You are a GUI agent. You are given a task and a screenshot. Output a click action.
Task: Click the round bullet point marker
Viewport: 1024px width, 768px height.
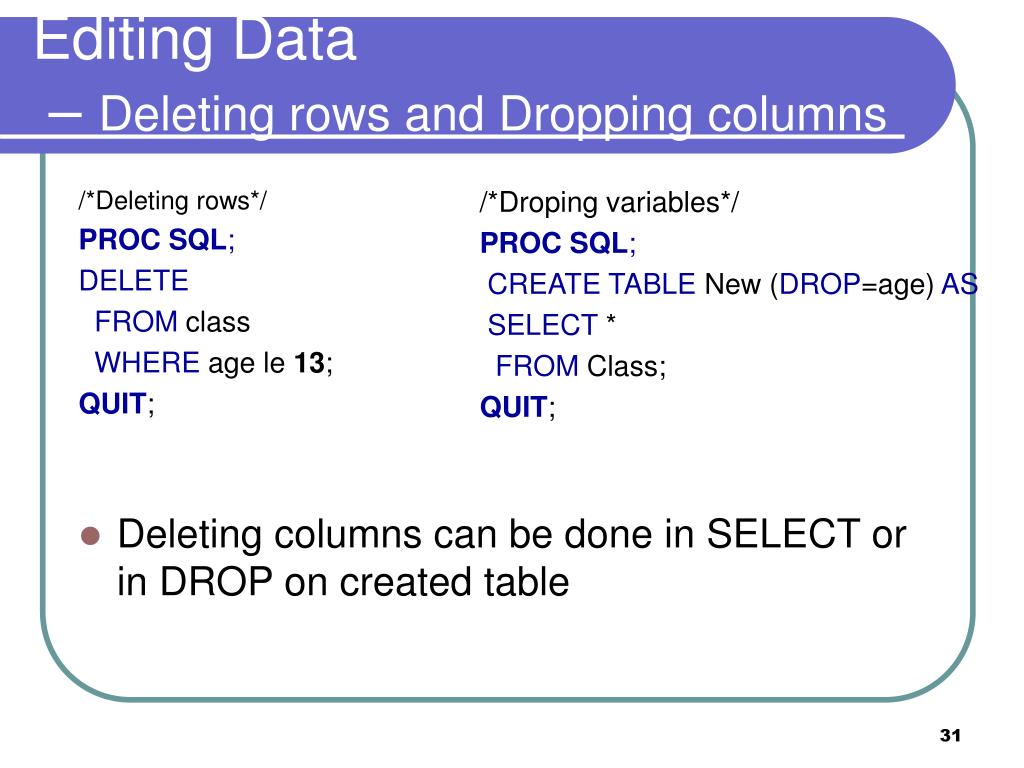pyautogui.click(x=90, y=536)
